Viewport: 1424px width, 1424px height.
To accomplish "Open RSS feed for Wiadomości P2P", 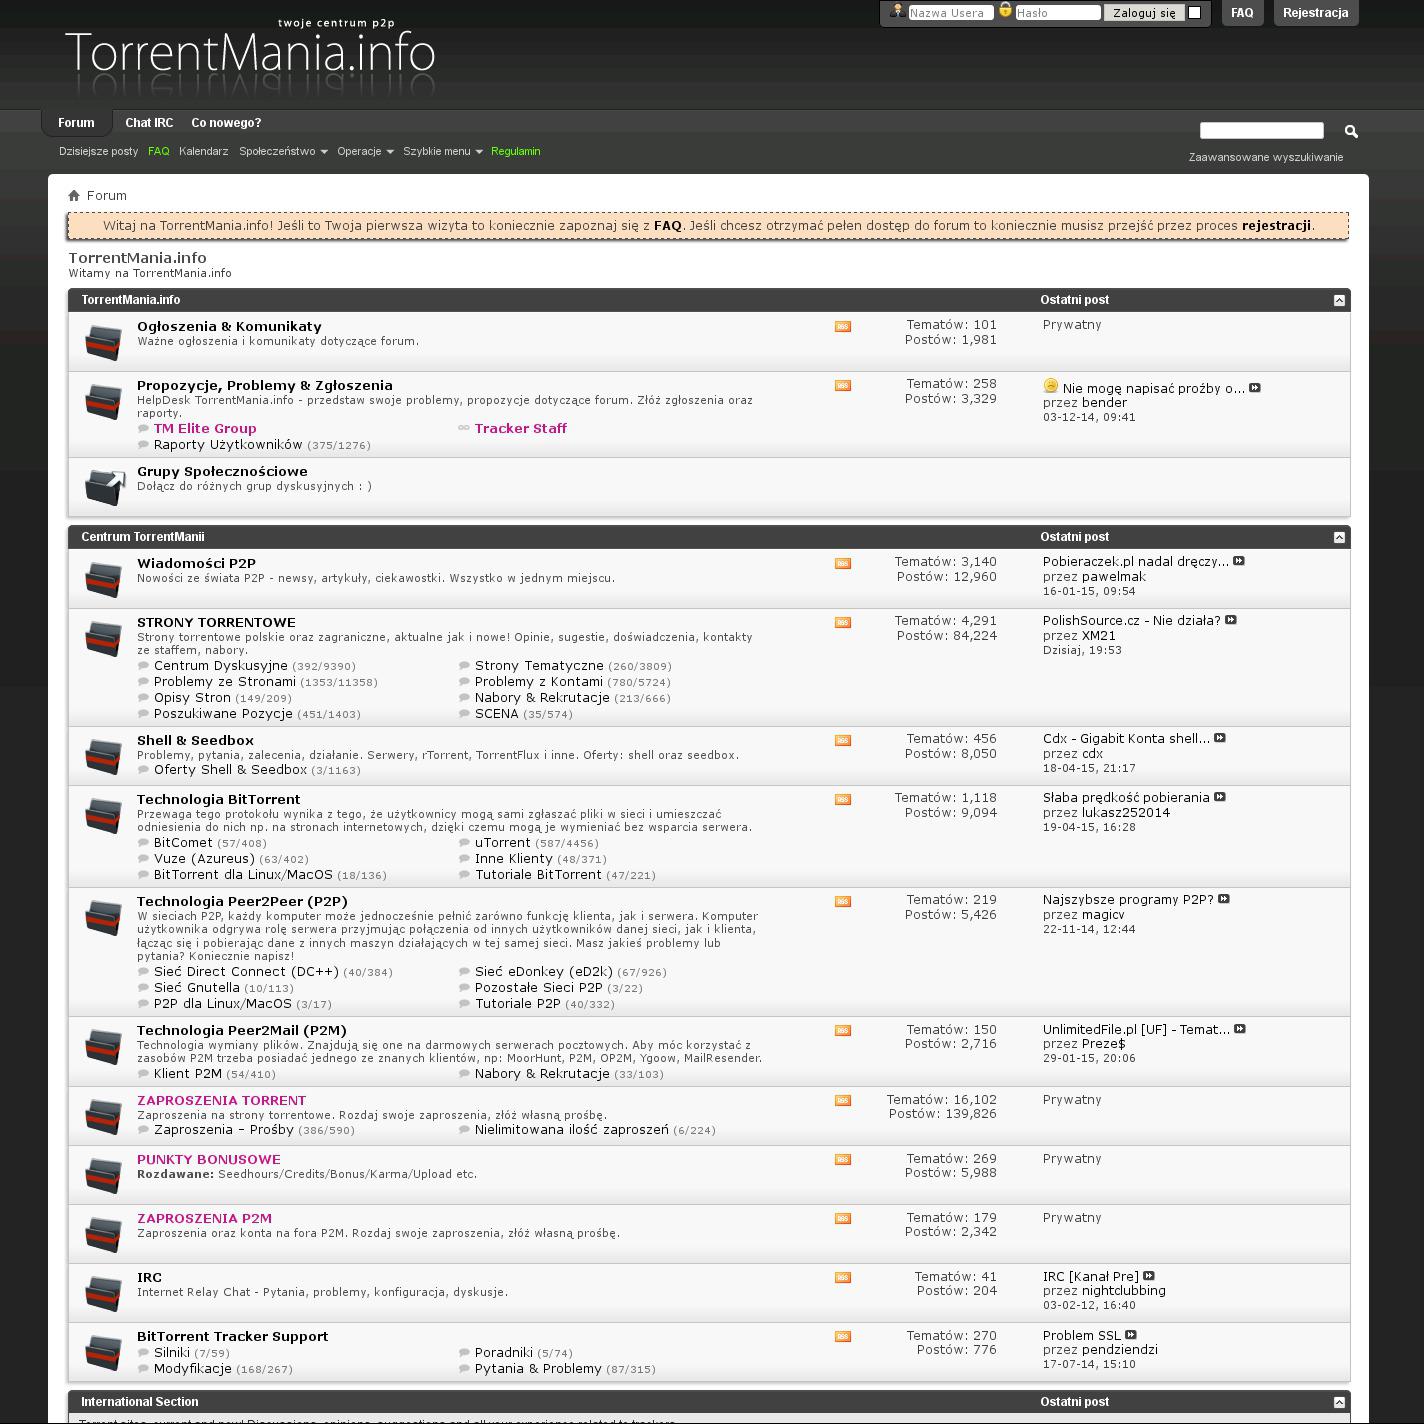I will point(843,564).
